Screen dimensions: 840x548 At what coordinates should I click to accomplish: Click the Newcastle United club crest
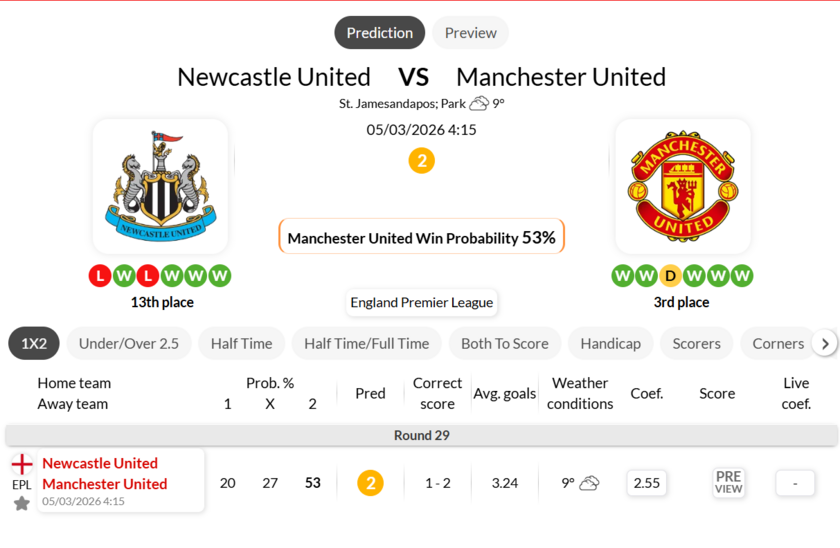pyautogui.click(x=160, y=187)
